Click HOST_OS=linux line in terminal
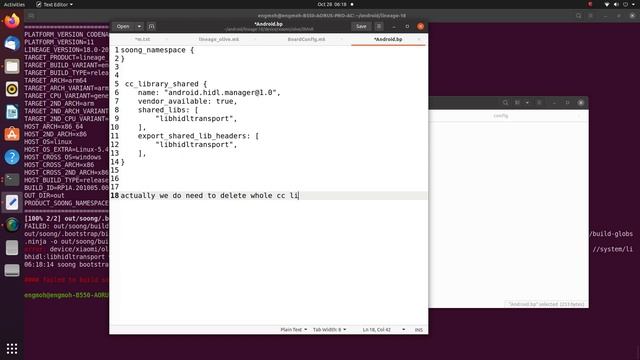640x360 pixels. click(48, 142)
